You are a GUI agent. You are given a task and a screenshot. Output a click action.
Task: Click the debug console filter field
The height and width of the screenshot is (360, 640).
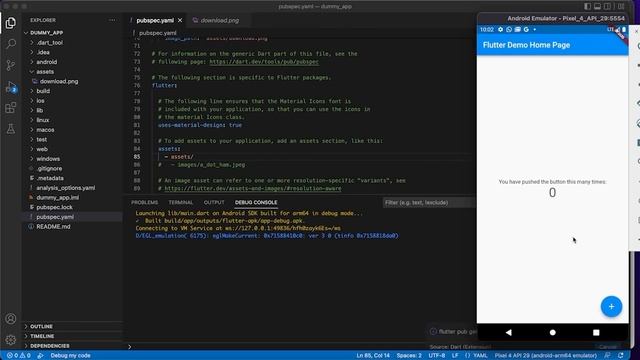coord(429,202)
